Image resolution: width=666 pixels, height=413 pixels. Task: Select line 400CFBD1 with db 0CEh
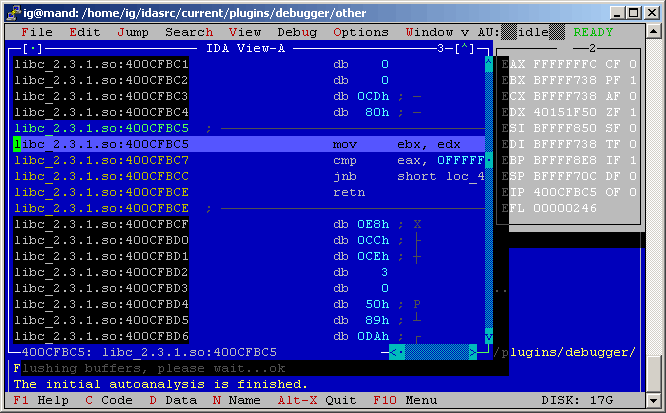pos(249,256)
